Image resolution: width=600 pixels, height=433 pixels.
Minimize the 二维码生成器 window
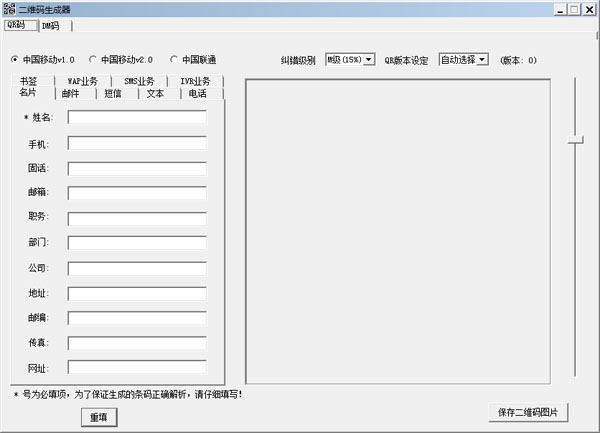(x=560, y=10)
